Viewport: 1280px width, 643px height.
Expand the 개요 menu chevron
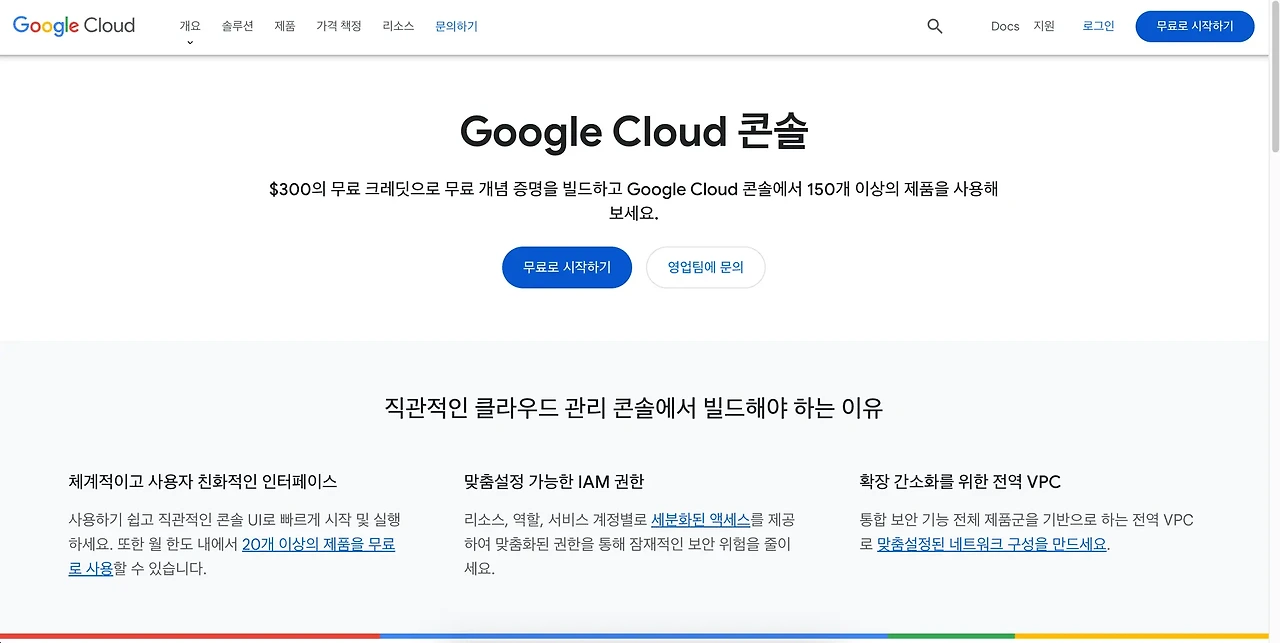tap(190, 43)
